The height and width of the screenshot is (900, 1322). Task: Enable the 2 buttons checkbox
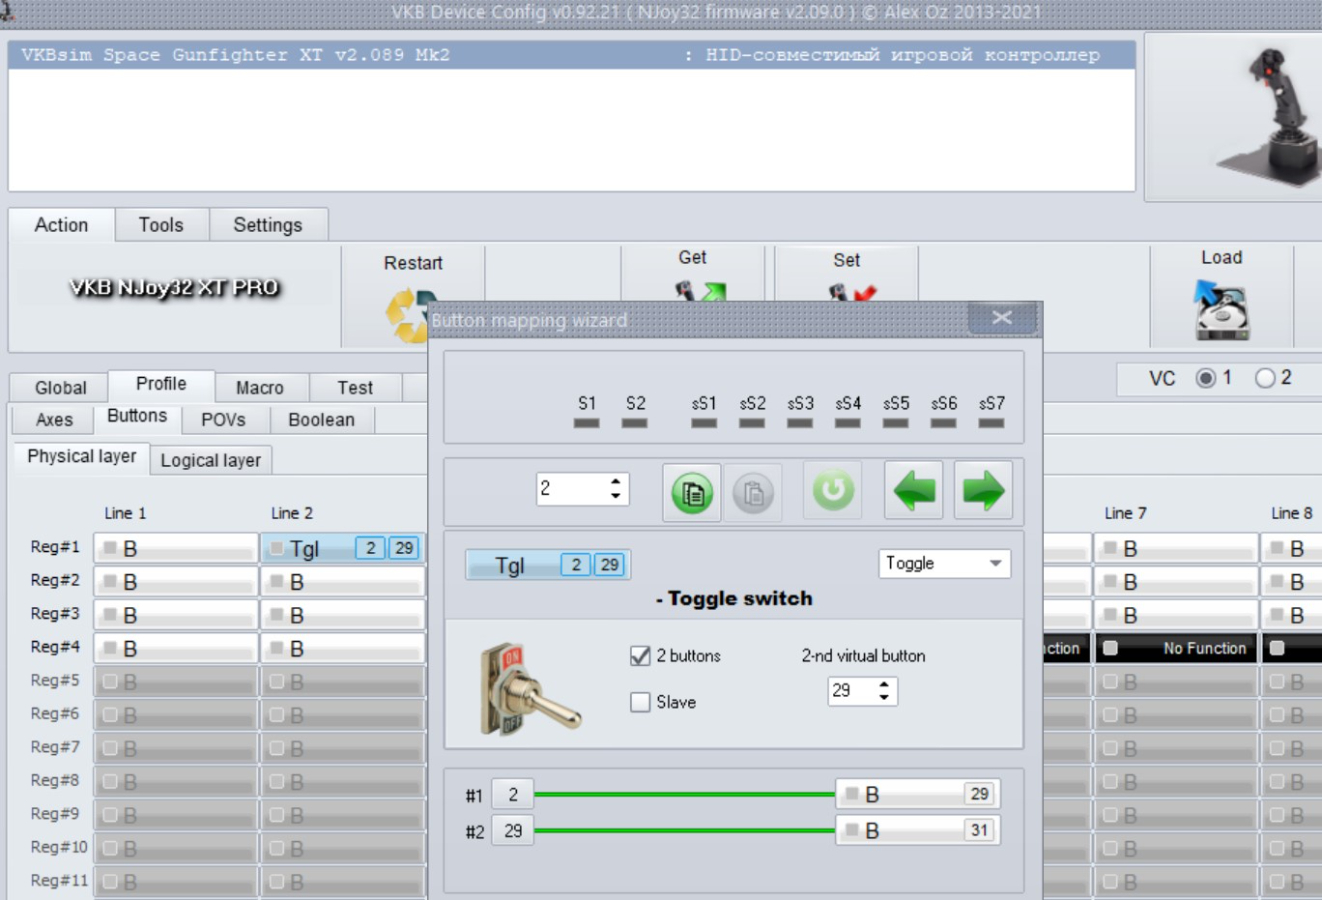pyautogui.click(x=640, y=656)
